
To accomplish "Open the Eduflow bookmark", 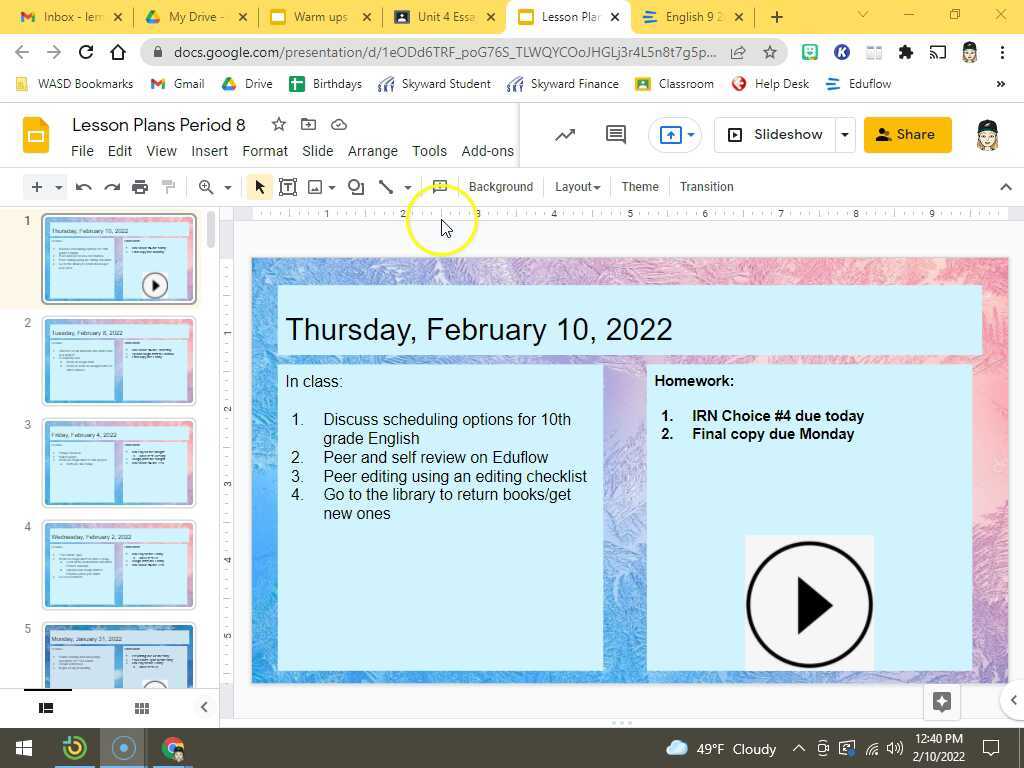I will point(859,84).
